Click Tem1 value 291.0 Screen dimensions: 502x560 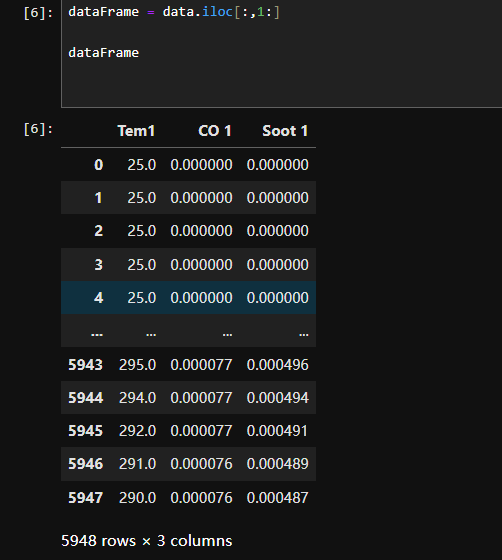(137, 464)
